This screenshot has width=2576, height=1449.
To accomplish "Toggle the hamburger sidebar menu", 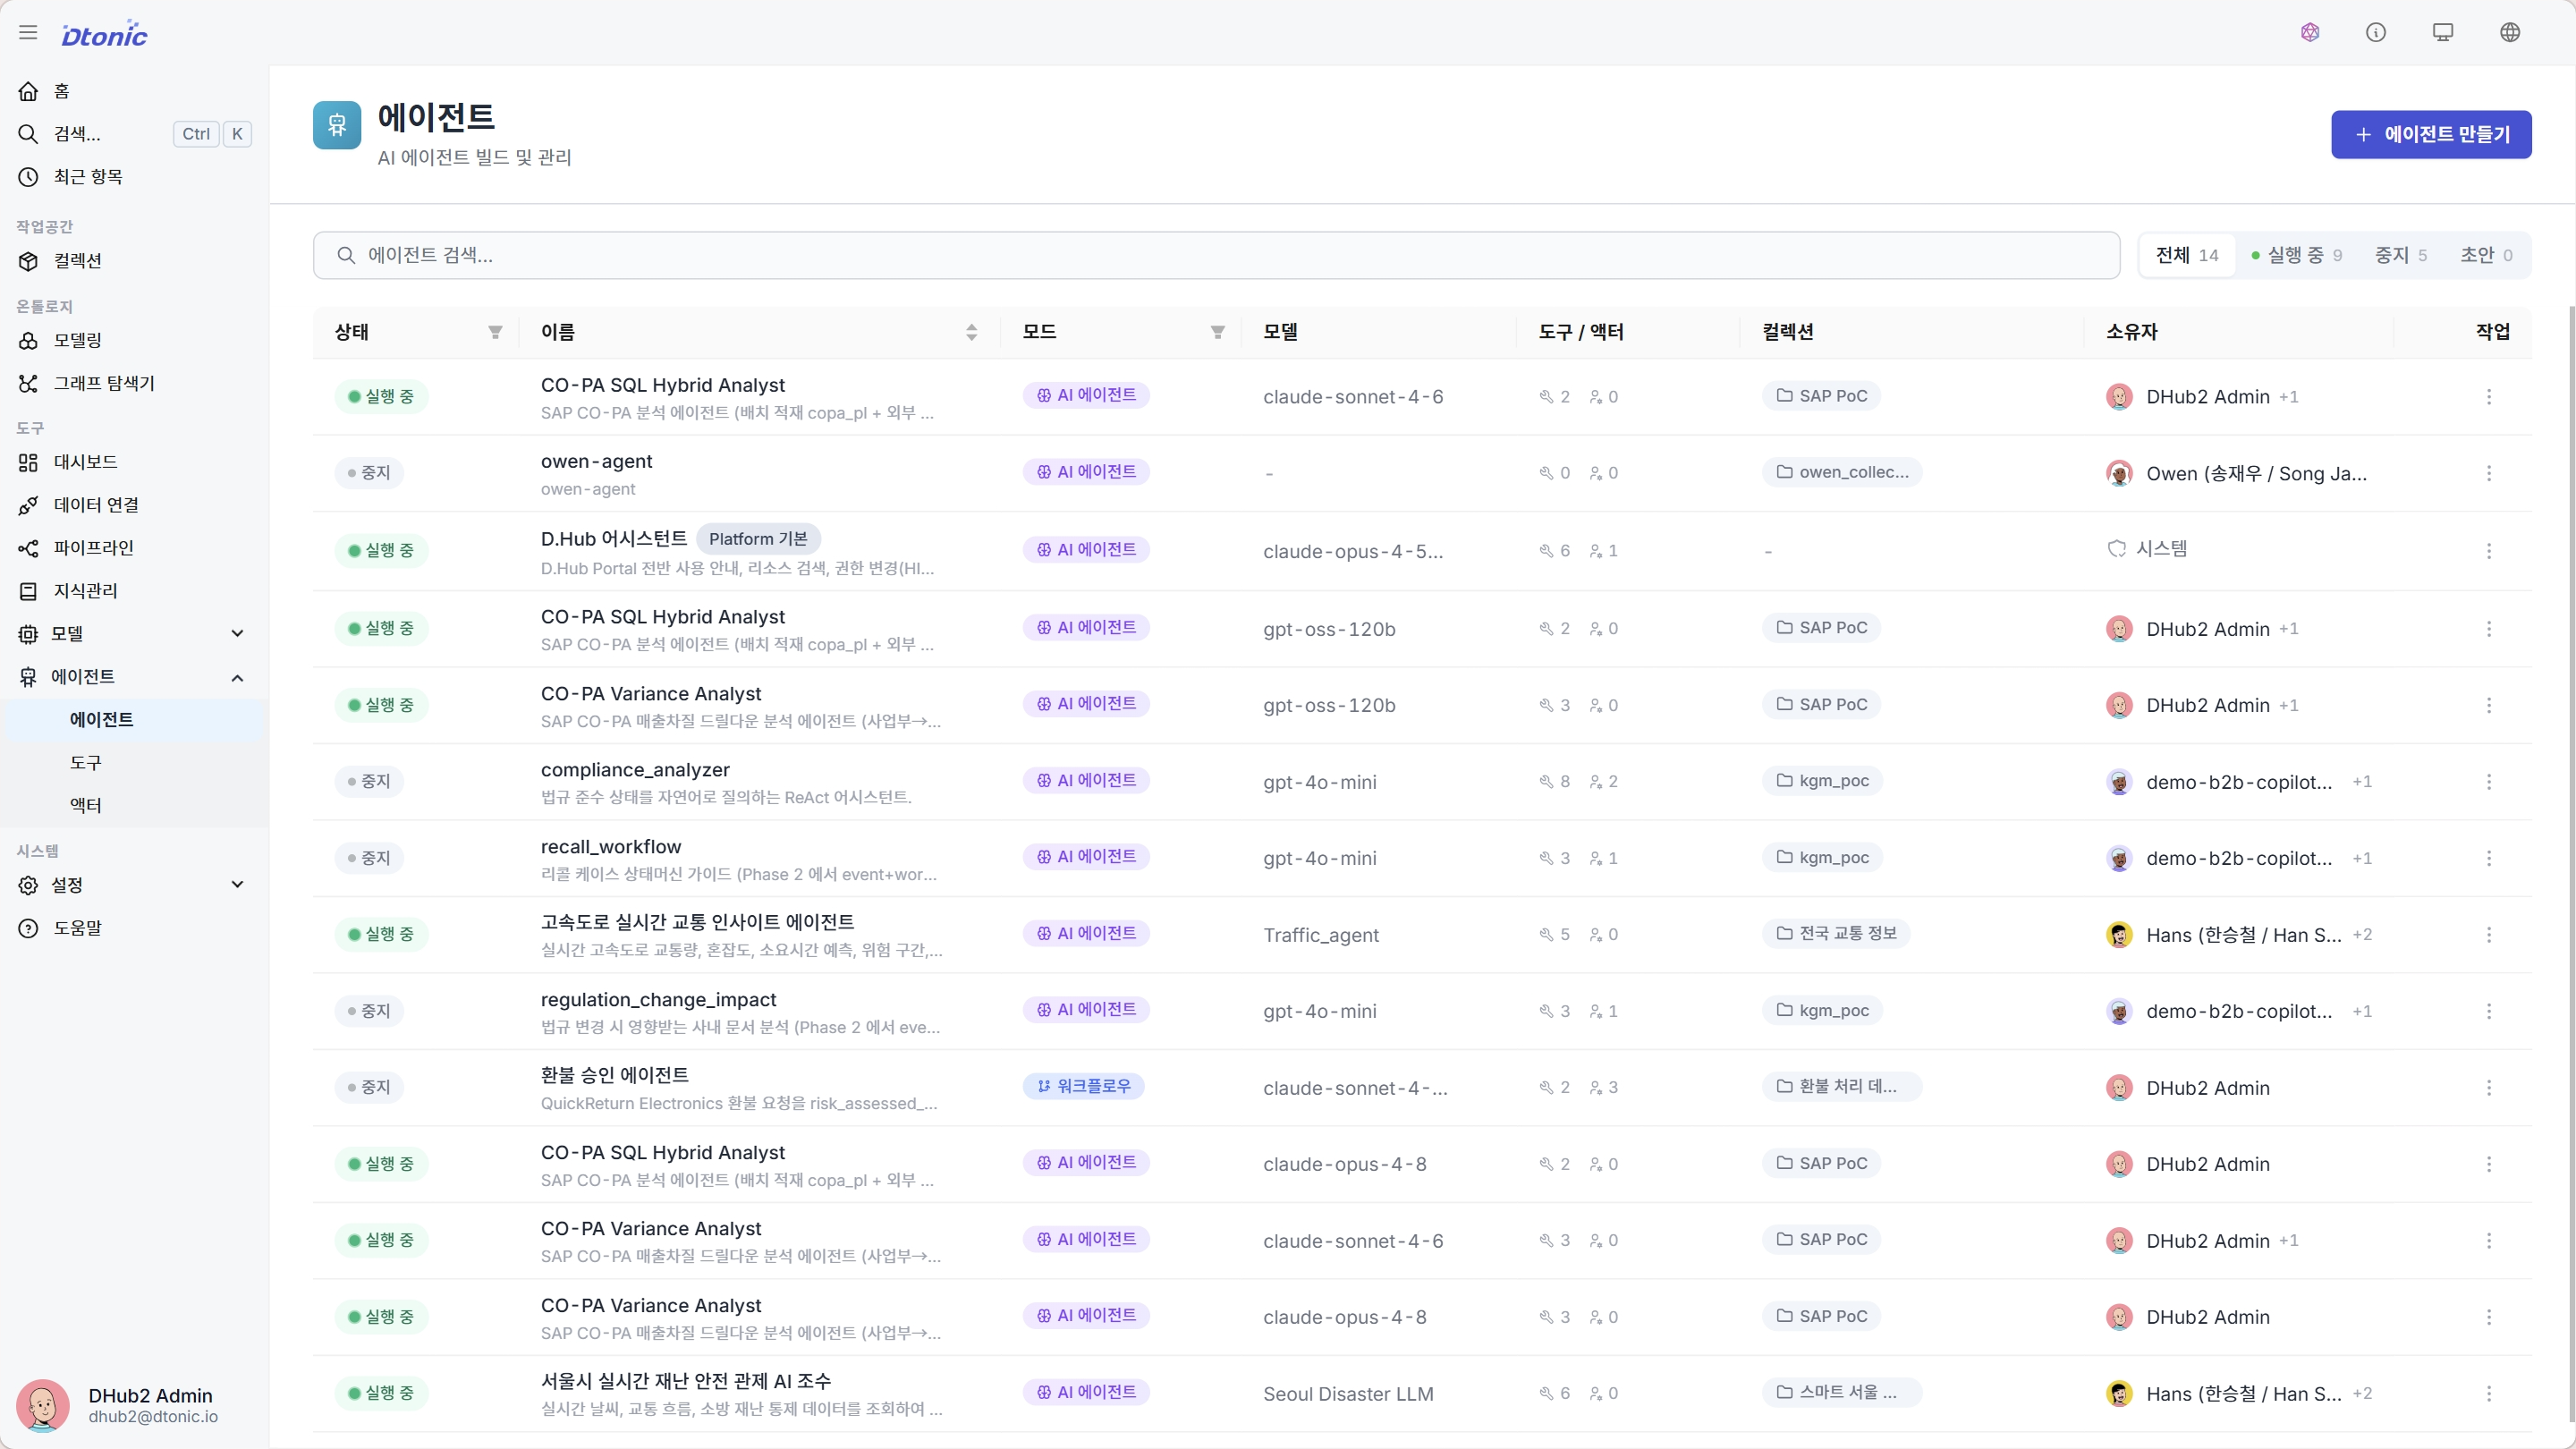I will (x=28, y=33).
